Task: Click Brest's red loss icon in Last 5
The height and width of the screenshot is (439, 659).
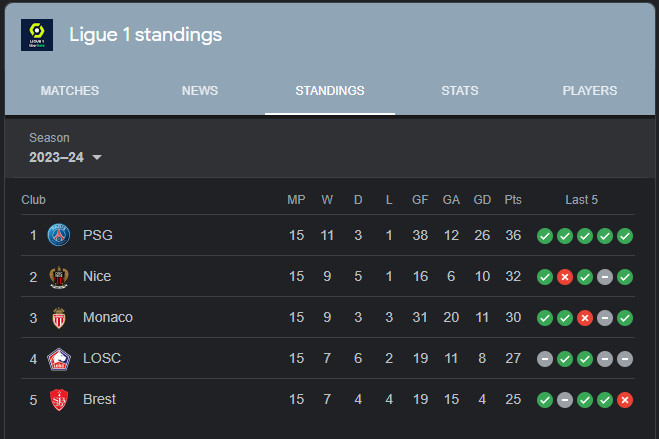Action: click(625, 400)
